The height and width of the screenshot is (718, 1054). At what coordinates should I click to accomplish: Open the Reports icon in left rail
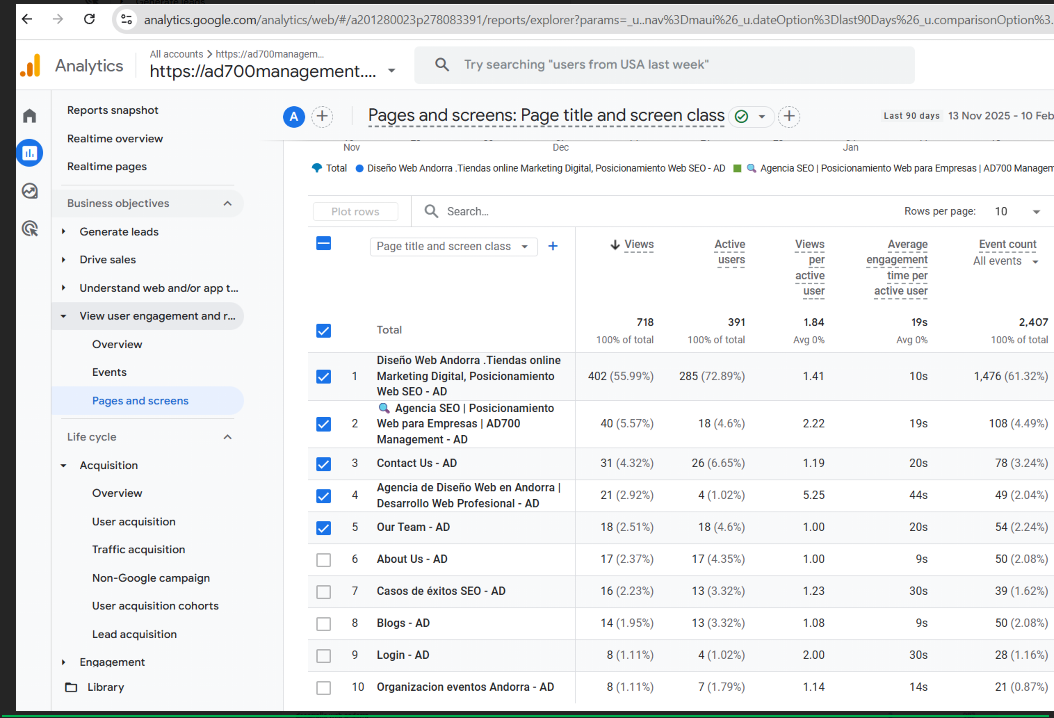(30, 153)
